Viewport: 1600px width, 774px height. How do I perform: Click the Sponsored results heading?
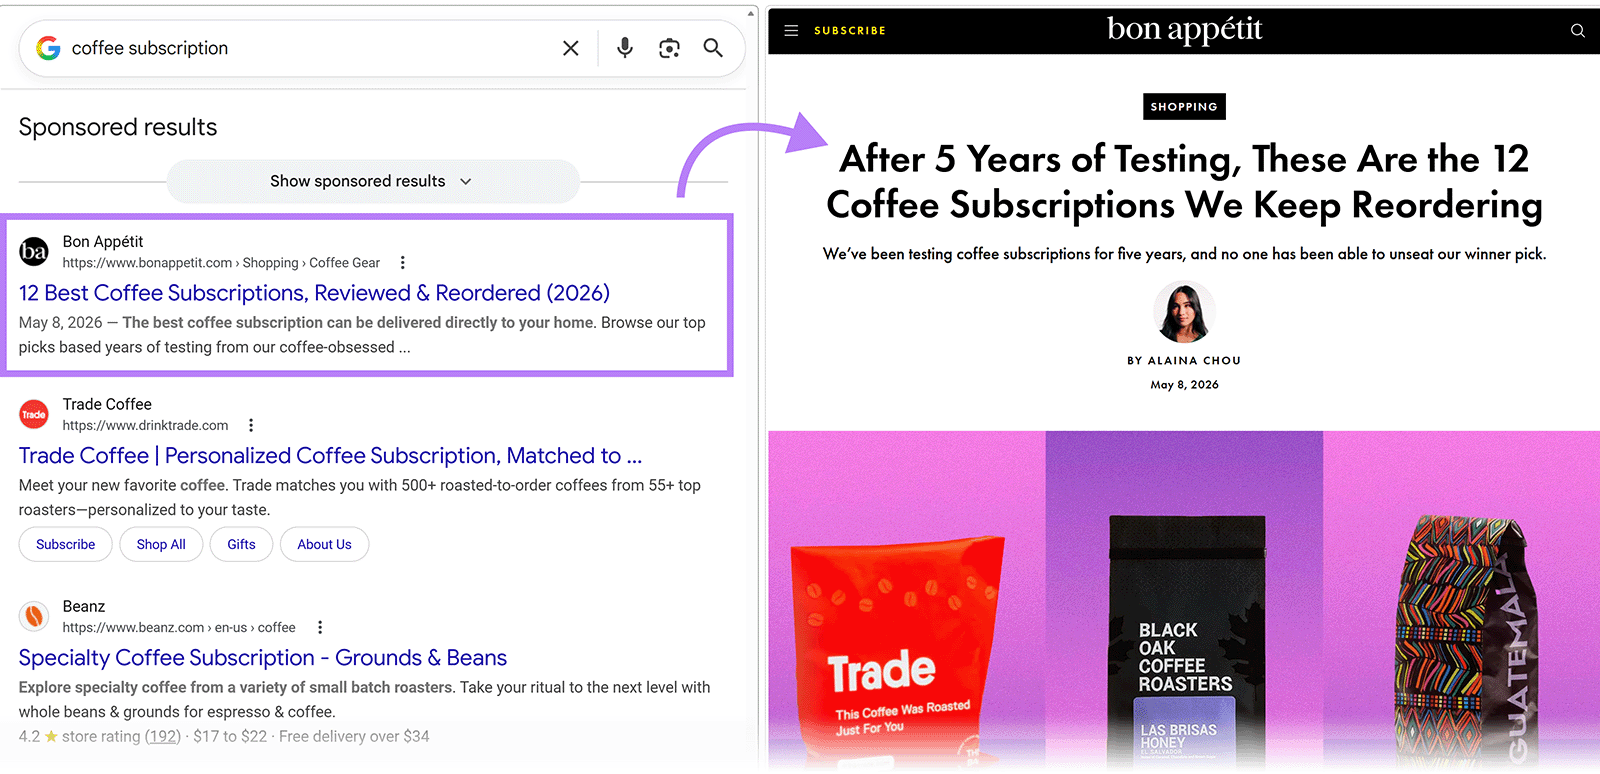(118, 127)
